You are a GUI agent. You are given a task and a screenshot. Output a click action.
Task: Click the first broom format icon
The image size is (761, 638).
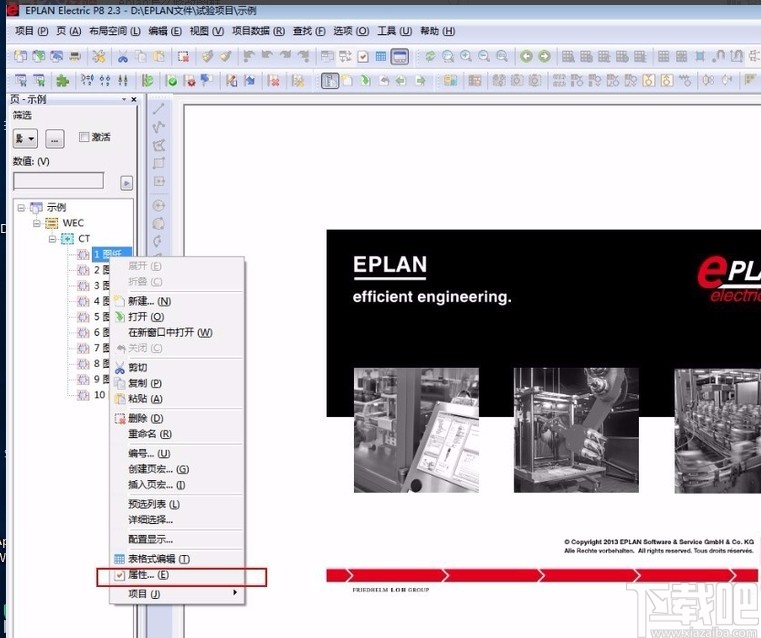coord(207,57)
